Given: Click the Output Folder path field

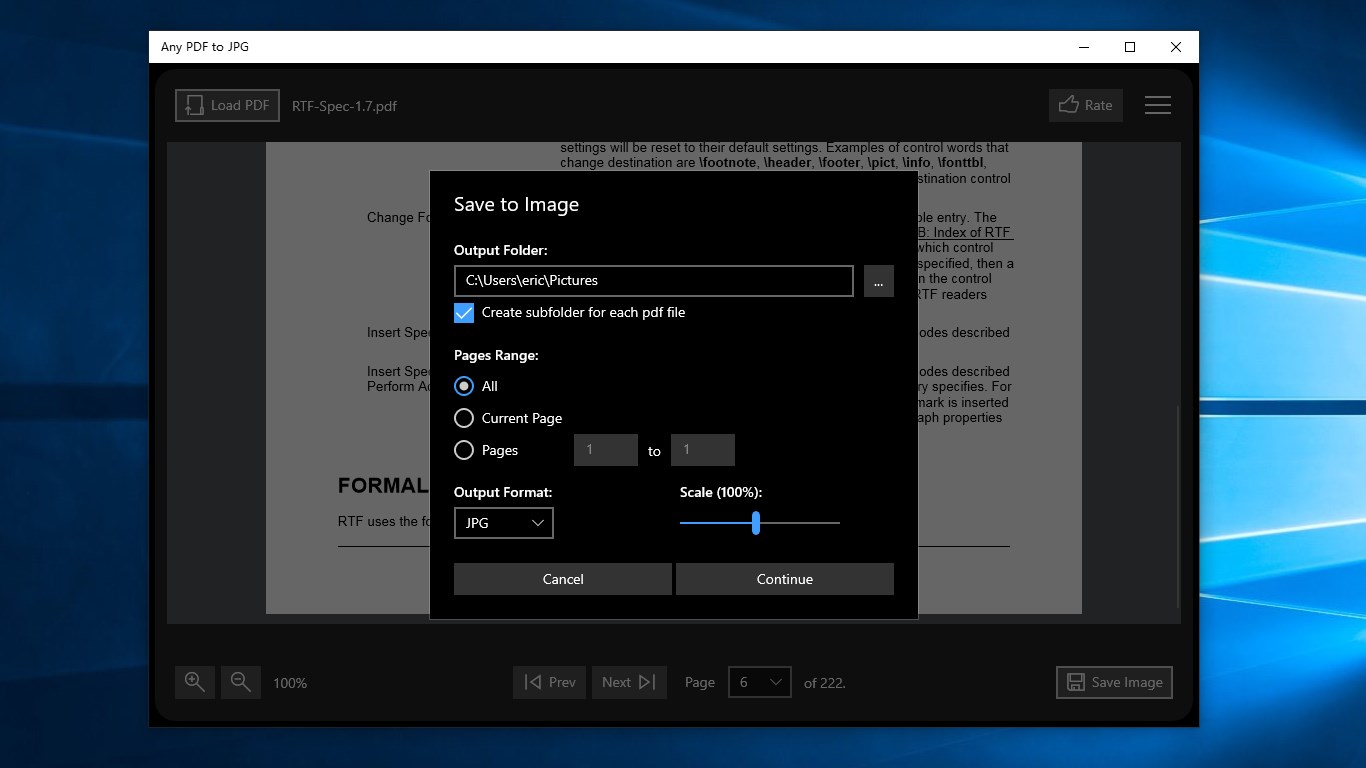Looking at the screenshot, I should point(654,281).
